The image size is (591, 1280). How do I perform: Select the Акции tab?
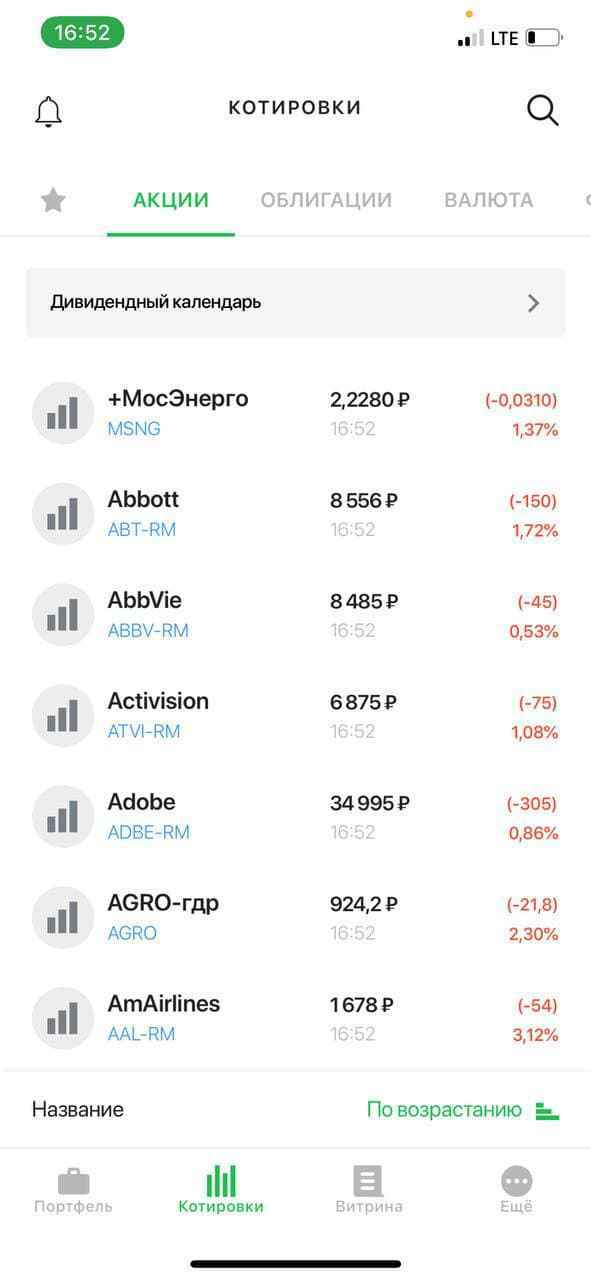pyautogui.click(x=171, y=200)
